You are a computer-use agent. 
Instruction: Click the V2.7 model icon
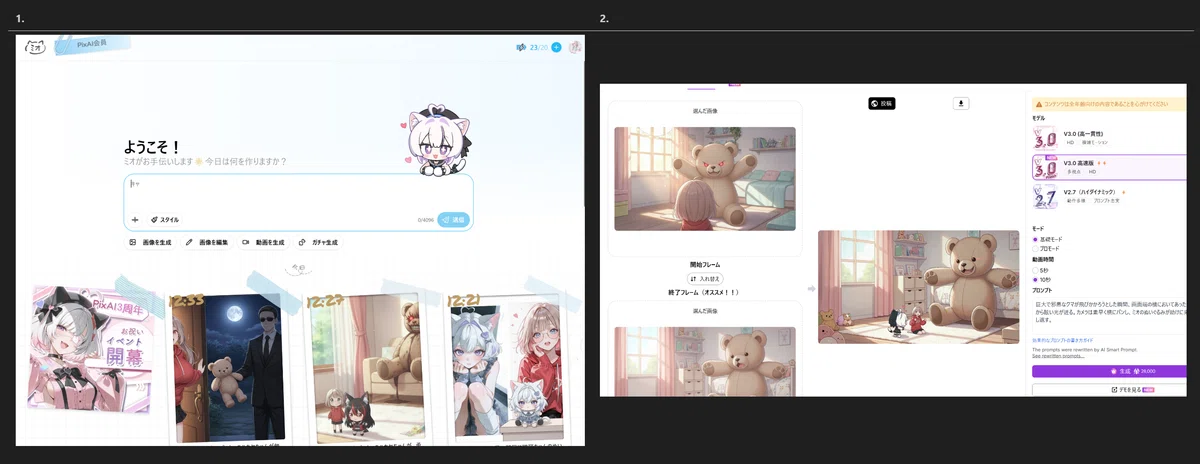1044,197
